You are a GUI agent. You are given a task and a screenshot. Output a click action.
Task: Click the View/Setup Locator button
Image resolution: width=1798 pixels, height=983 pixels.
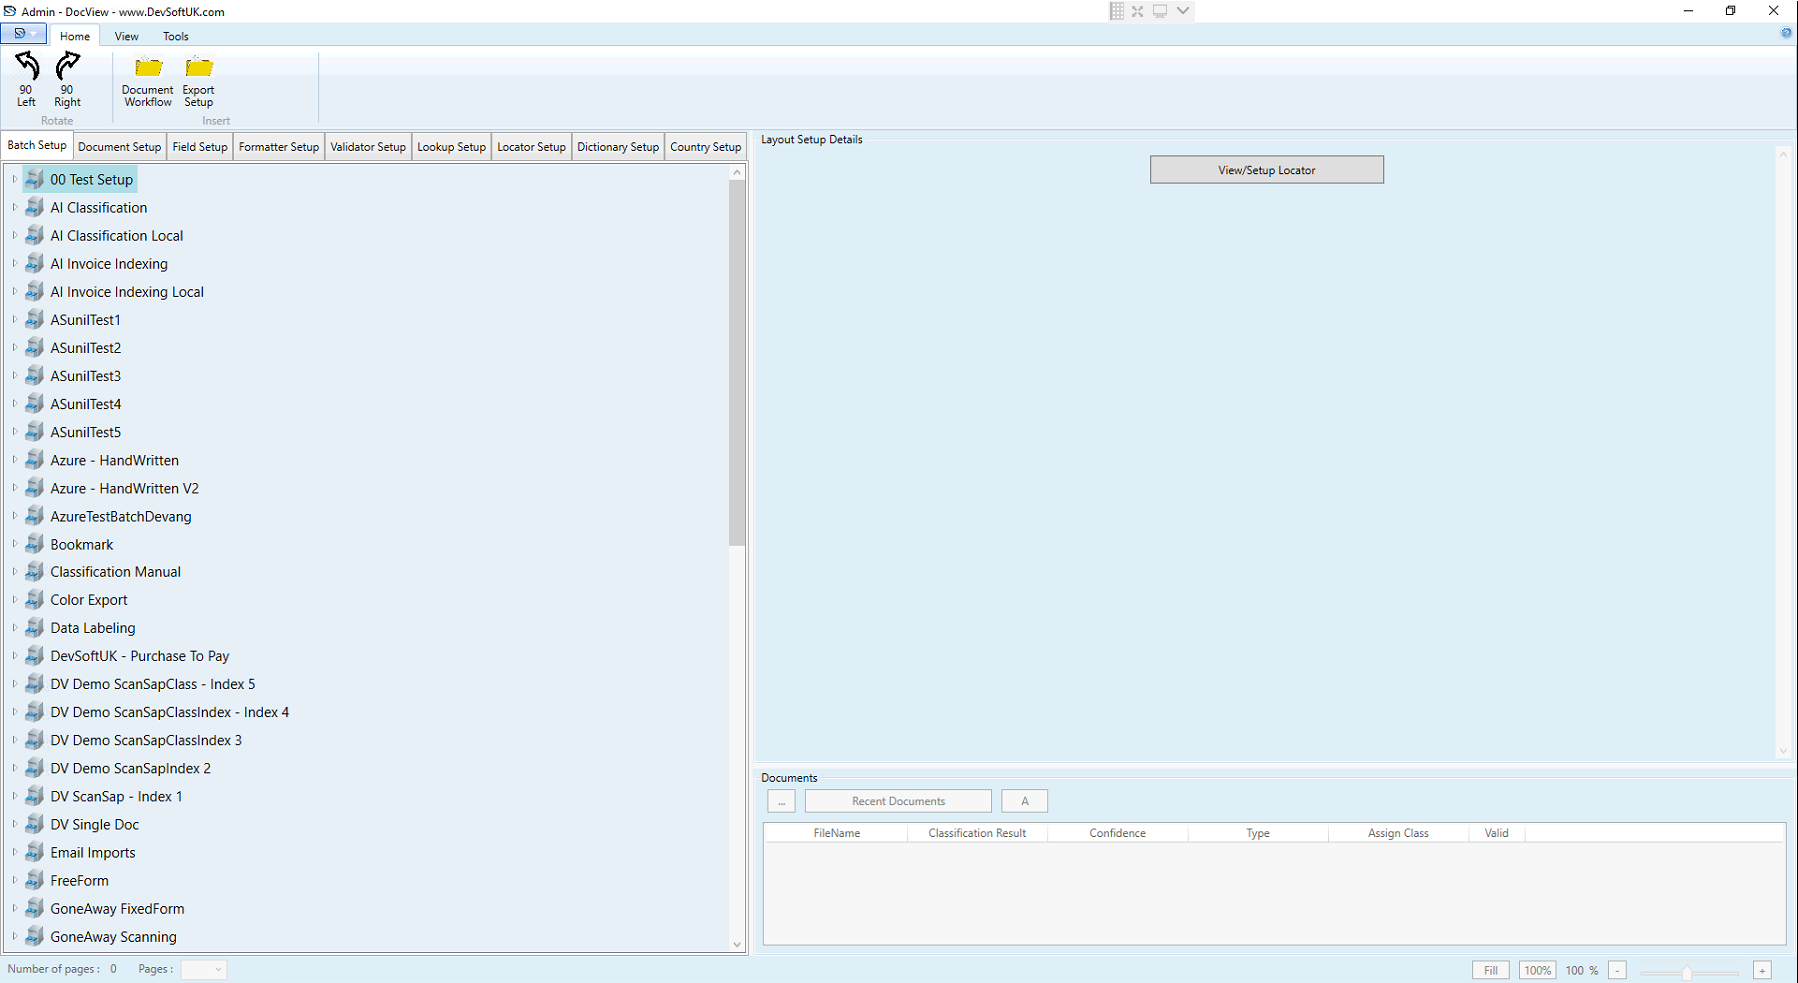[1266, 169]
